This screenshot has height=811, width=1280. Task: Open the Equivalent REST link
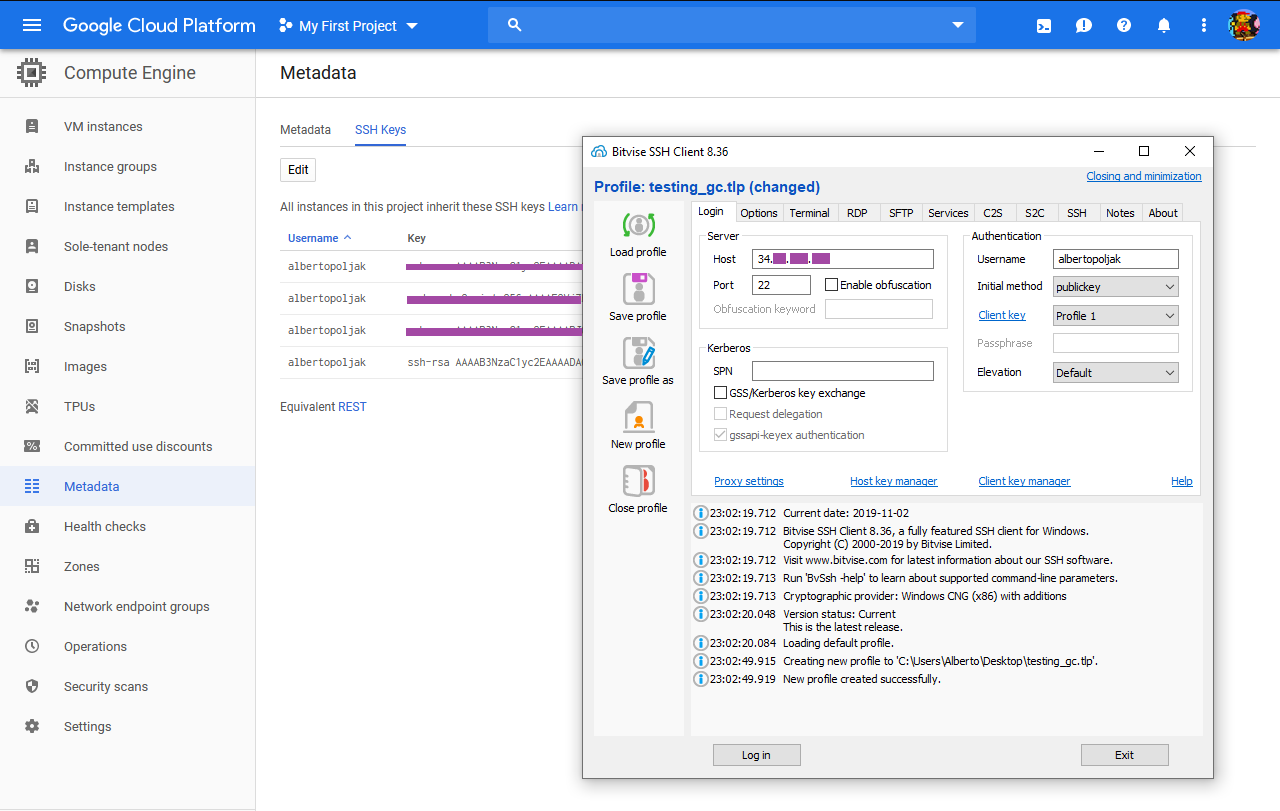coord(352,407)
